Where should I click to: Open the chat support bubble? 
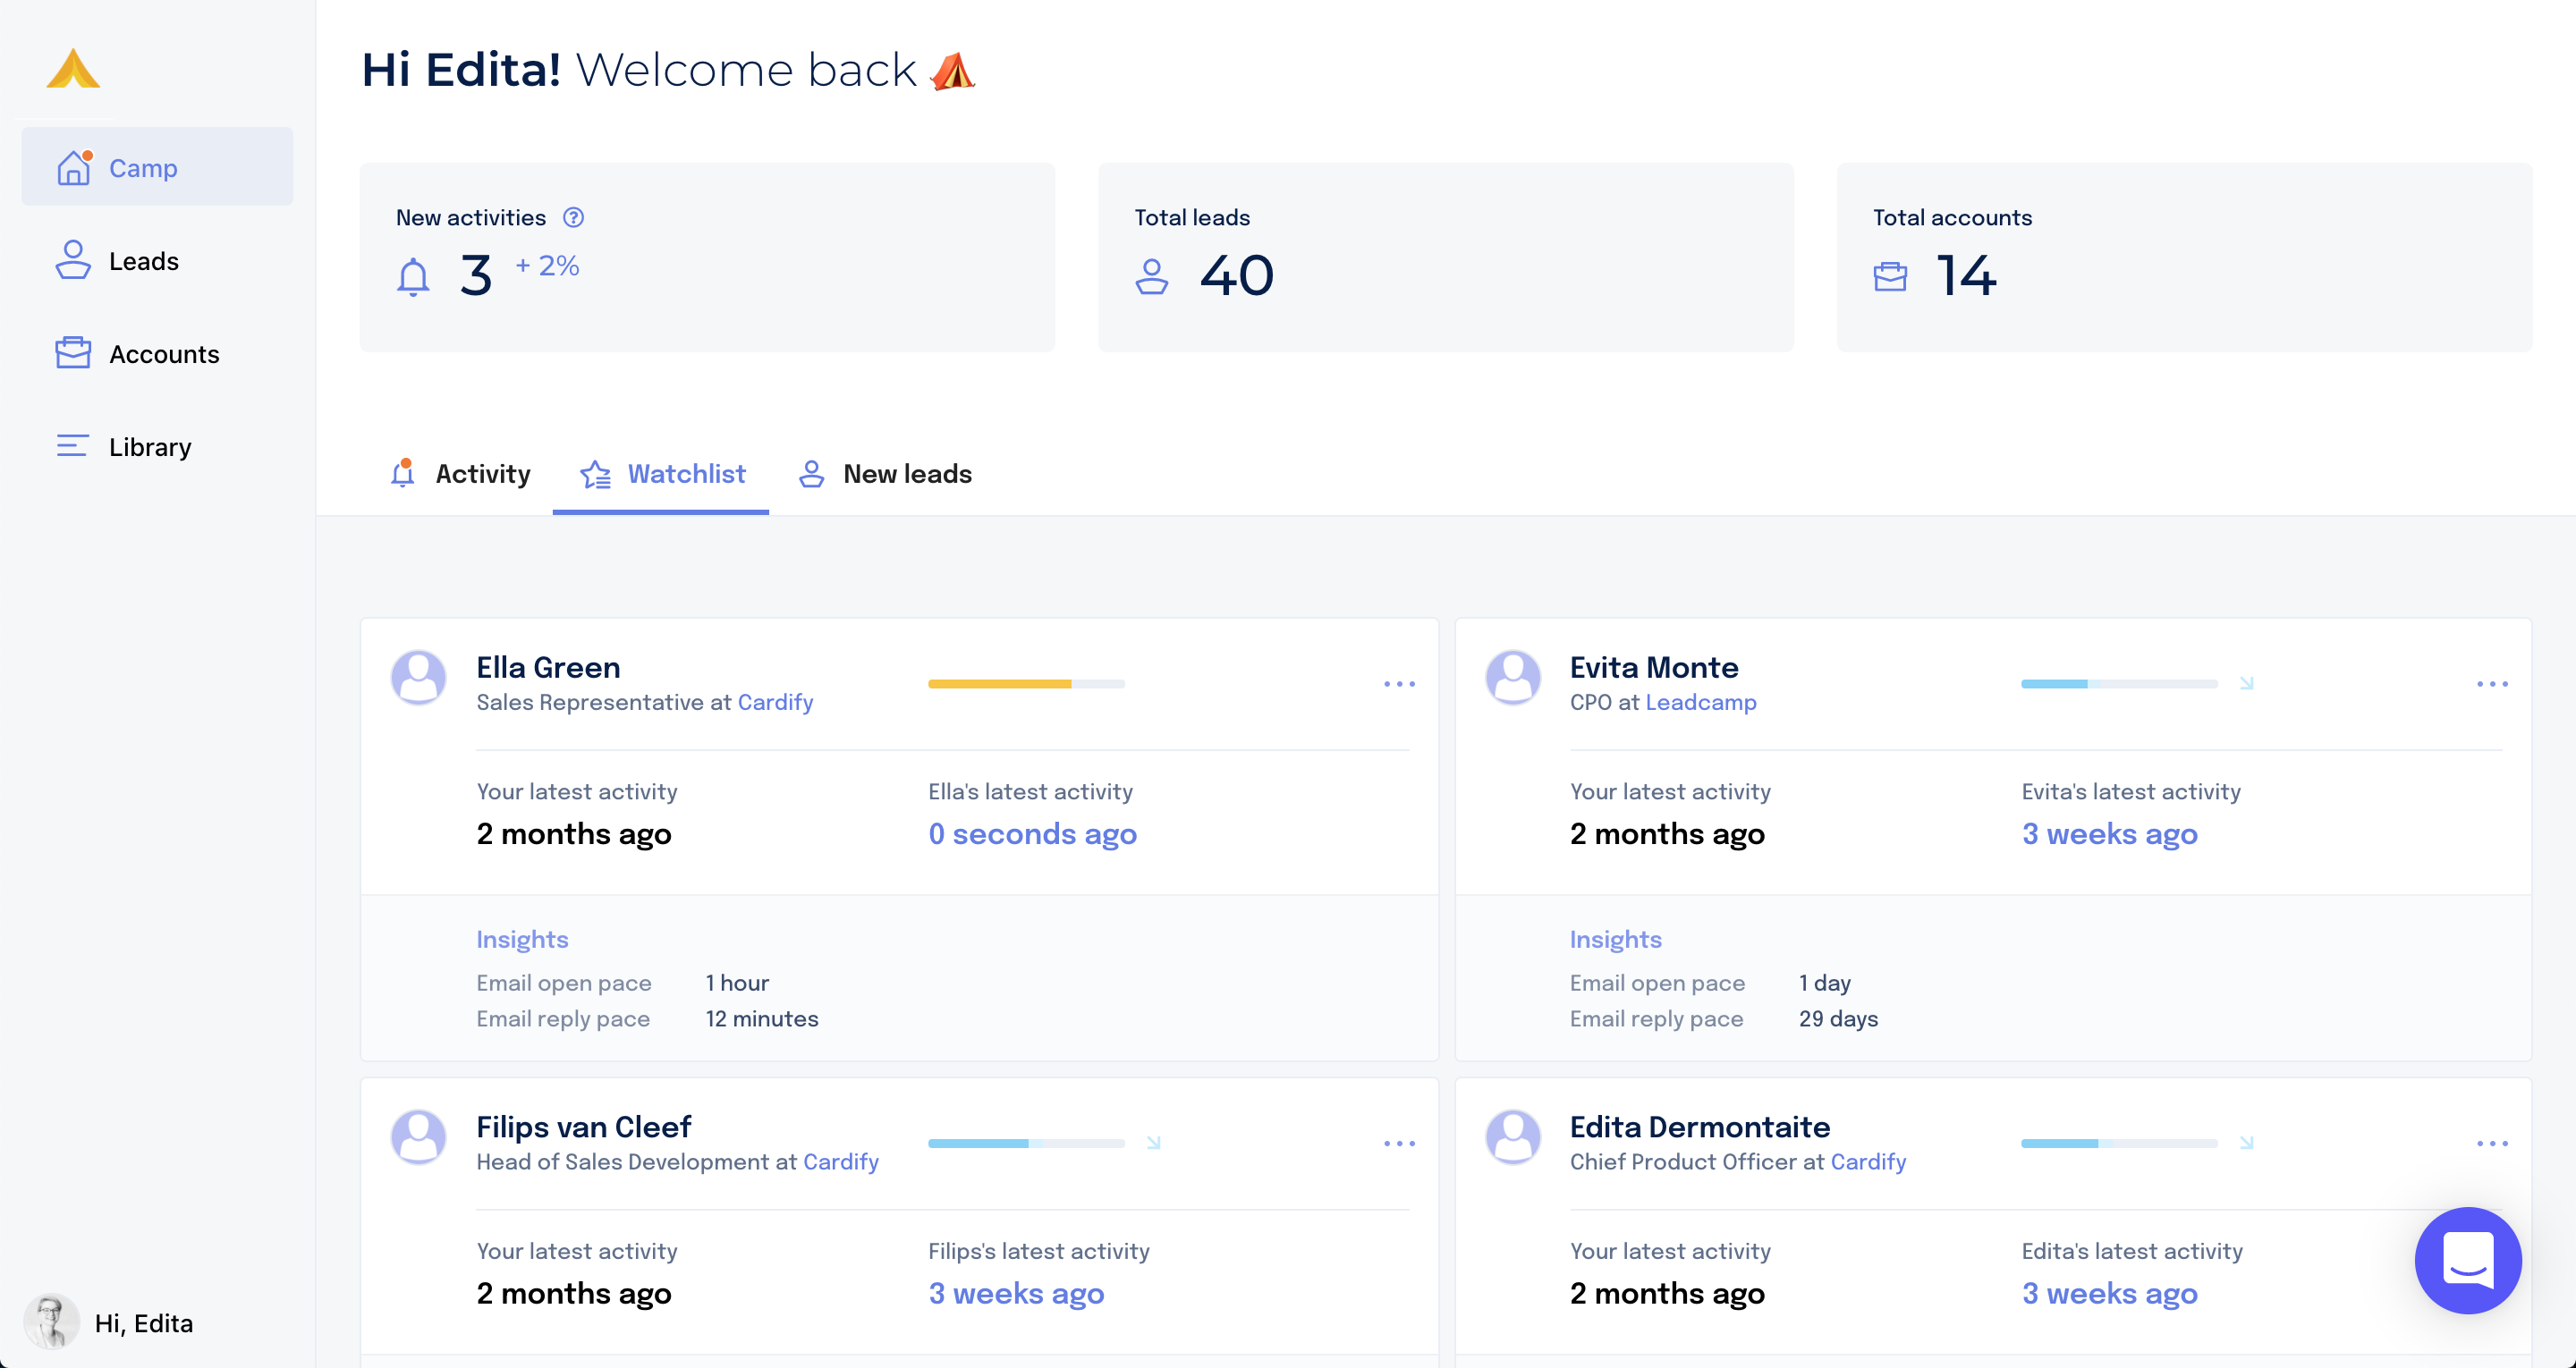pos(2467,1260)
